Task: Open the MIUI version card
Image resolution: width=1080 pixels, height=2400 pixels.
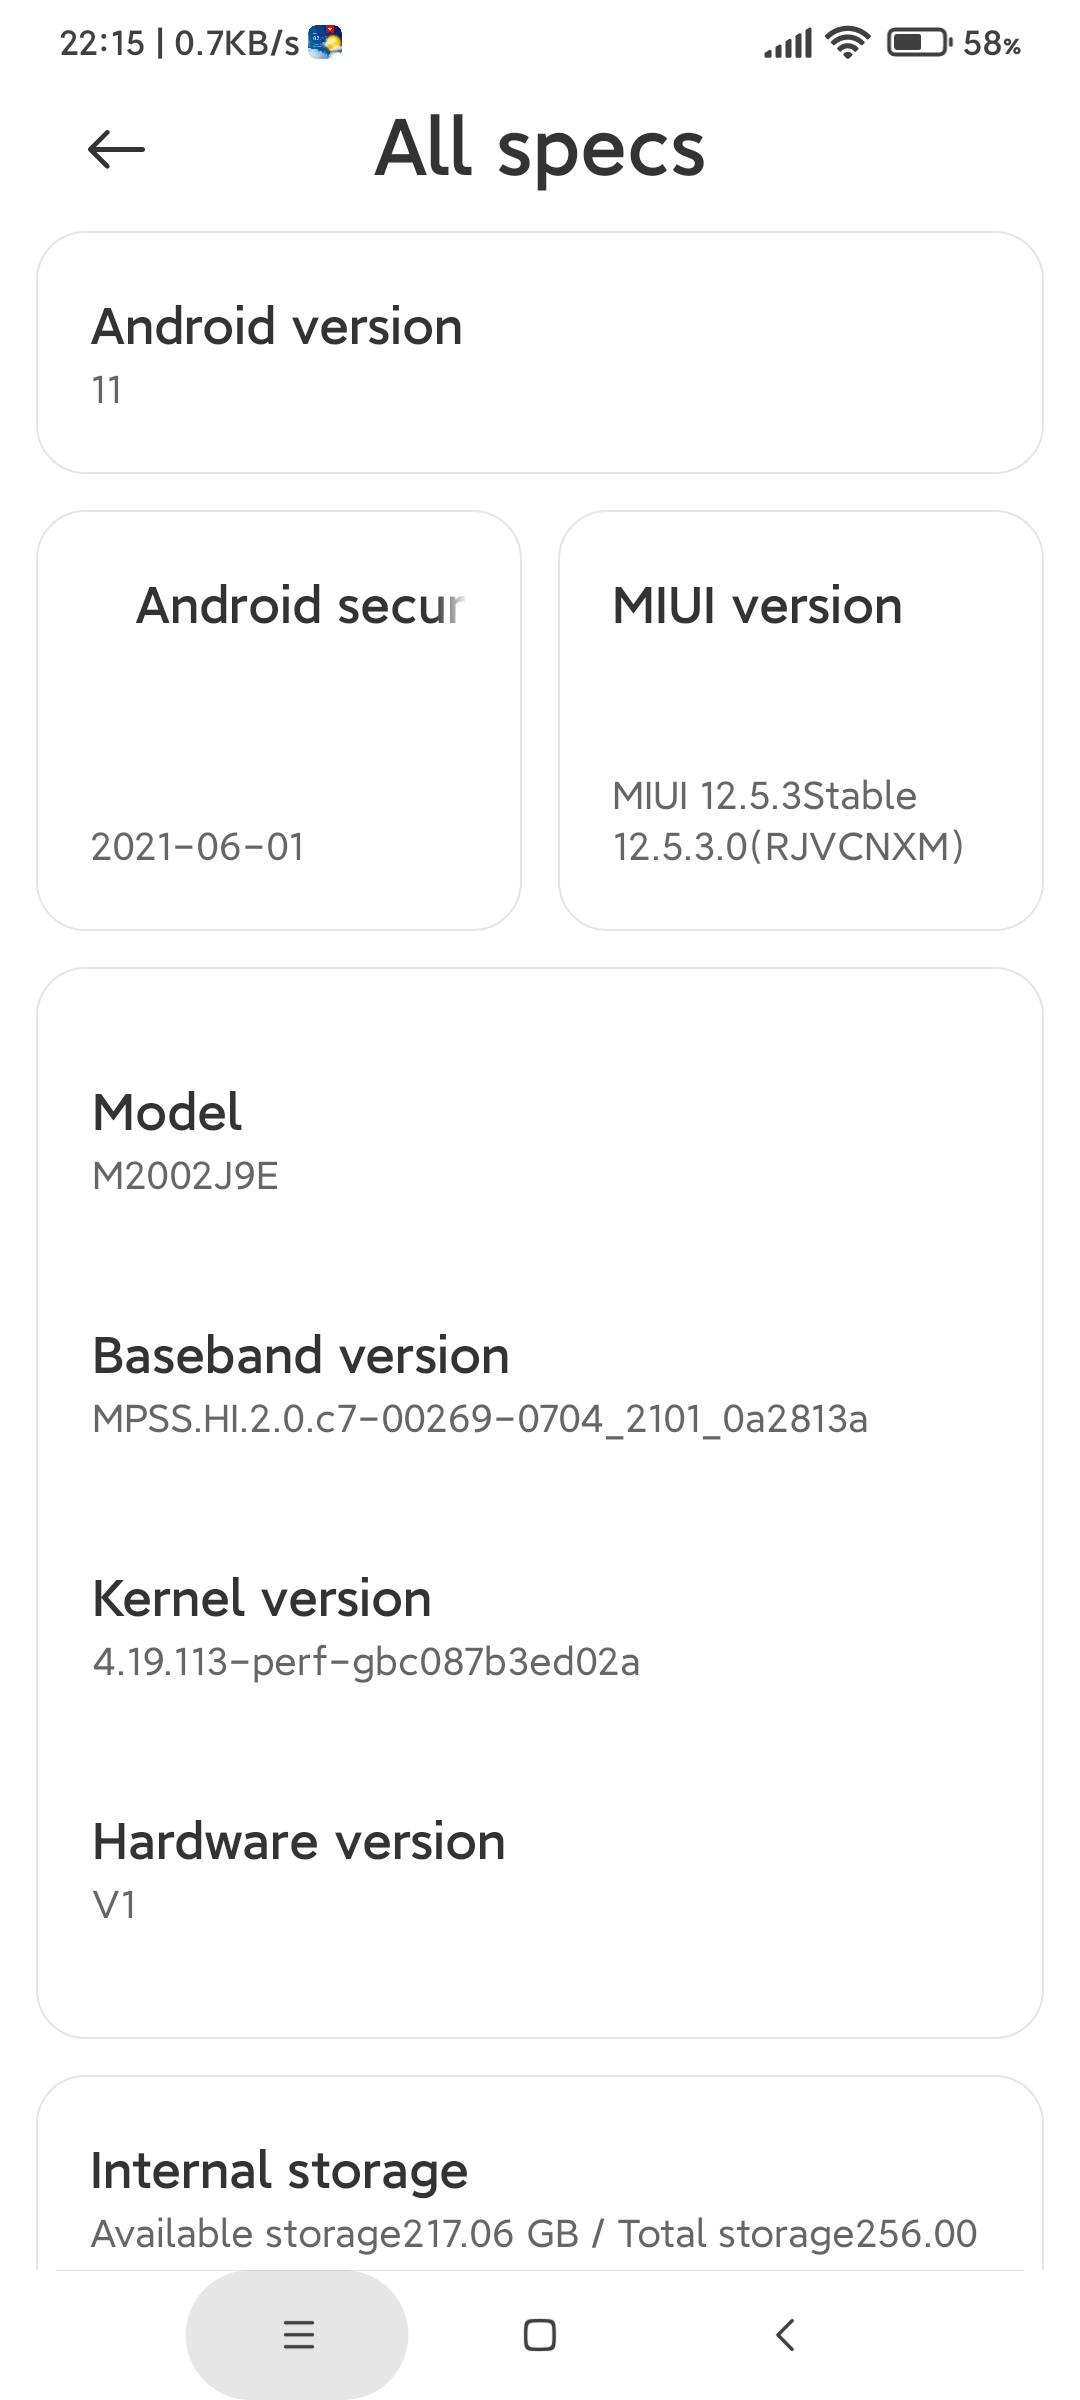Action: [x=801, y=720]
